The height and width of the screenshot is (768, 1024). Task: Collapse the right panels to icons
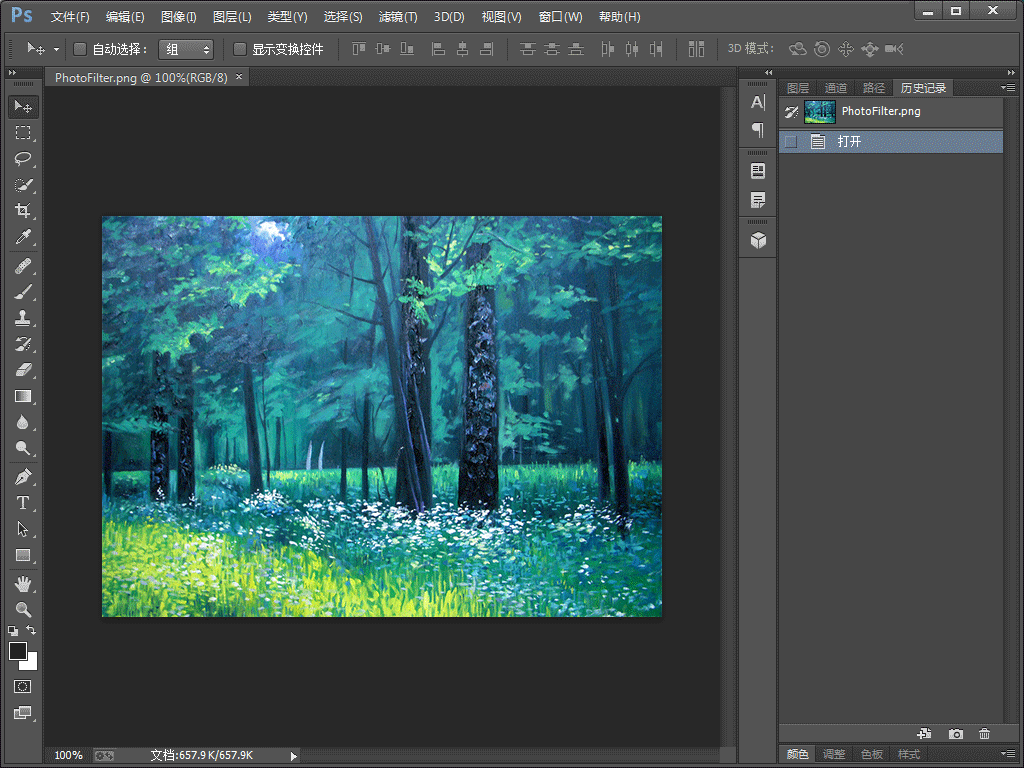point(1011,72)
